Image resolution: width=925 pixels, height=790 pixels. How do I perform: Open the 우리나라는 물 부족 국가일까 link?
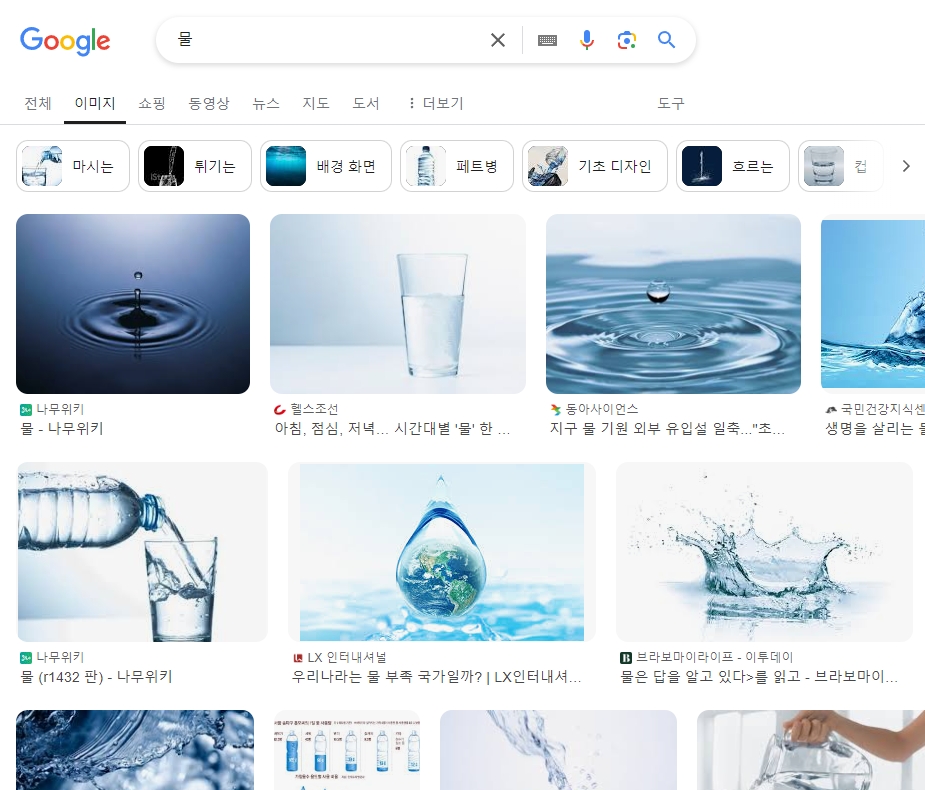pos(437,676)
